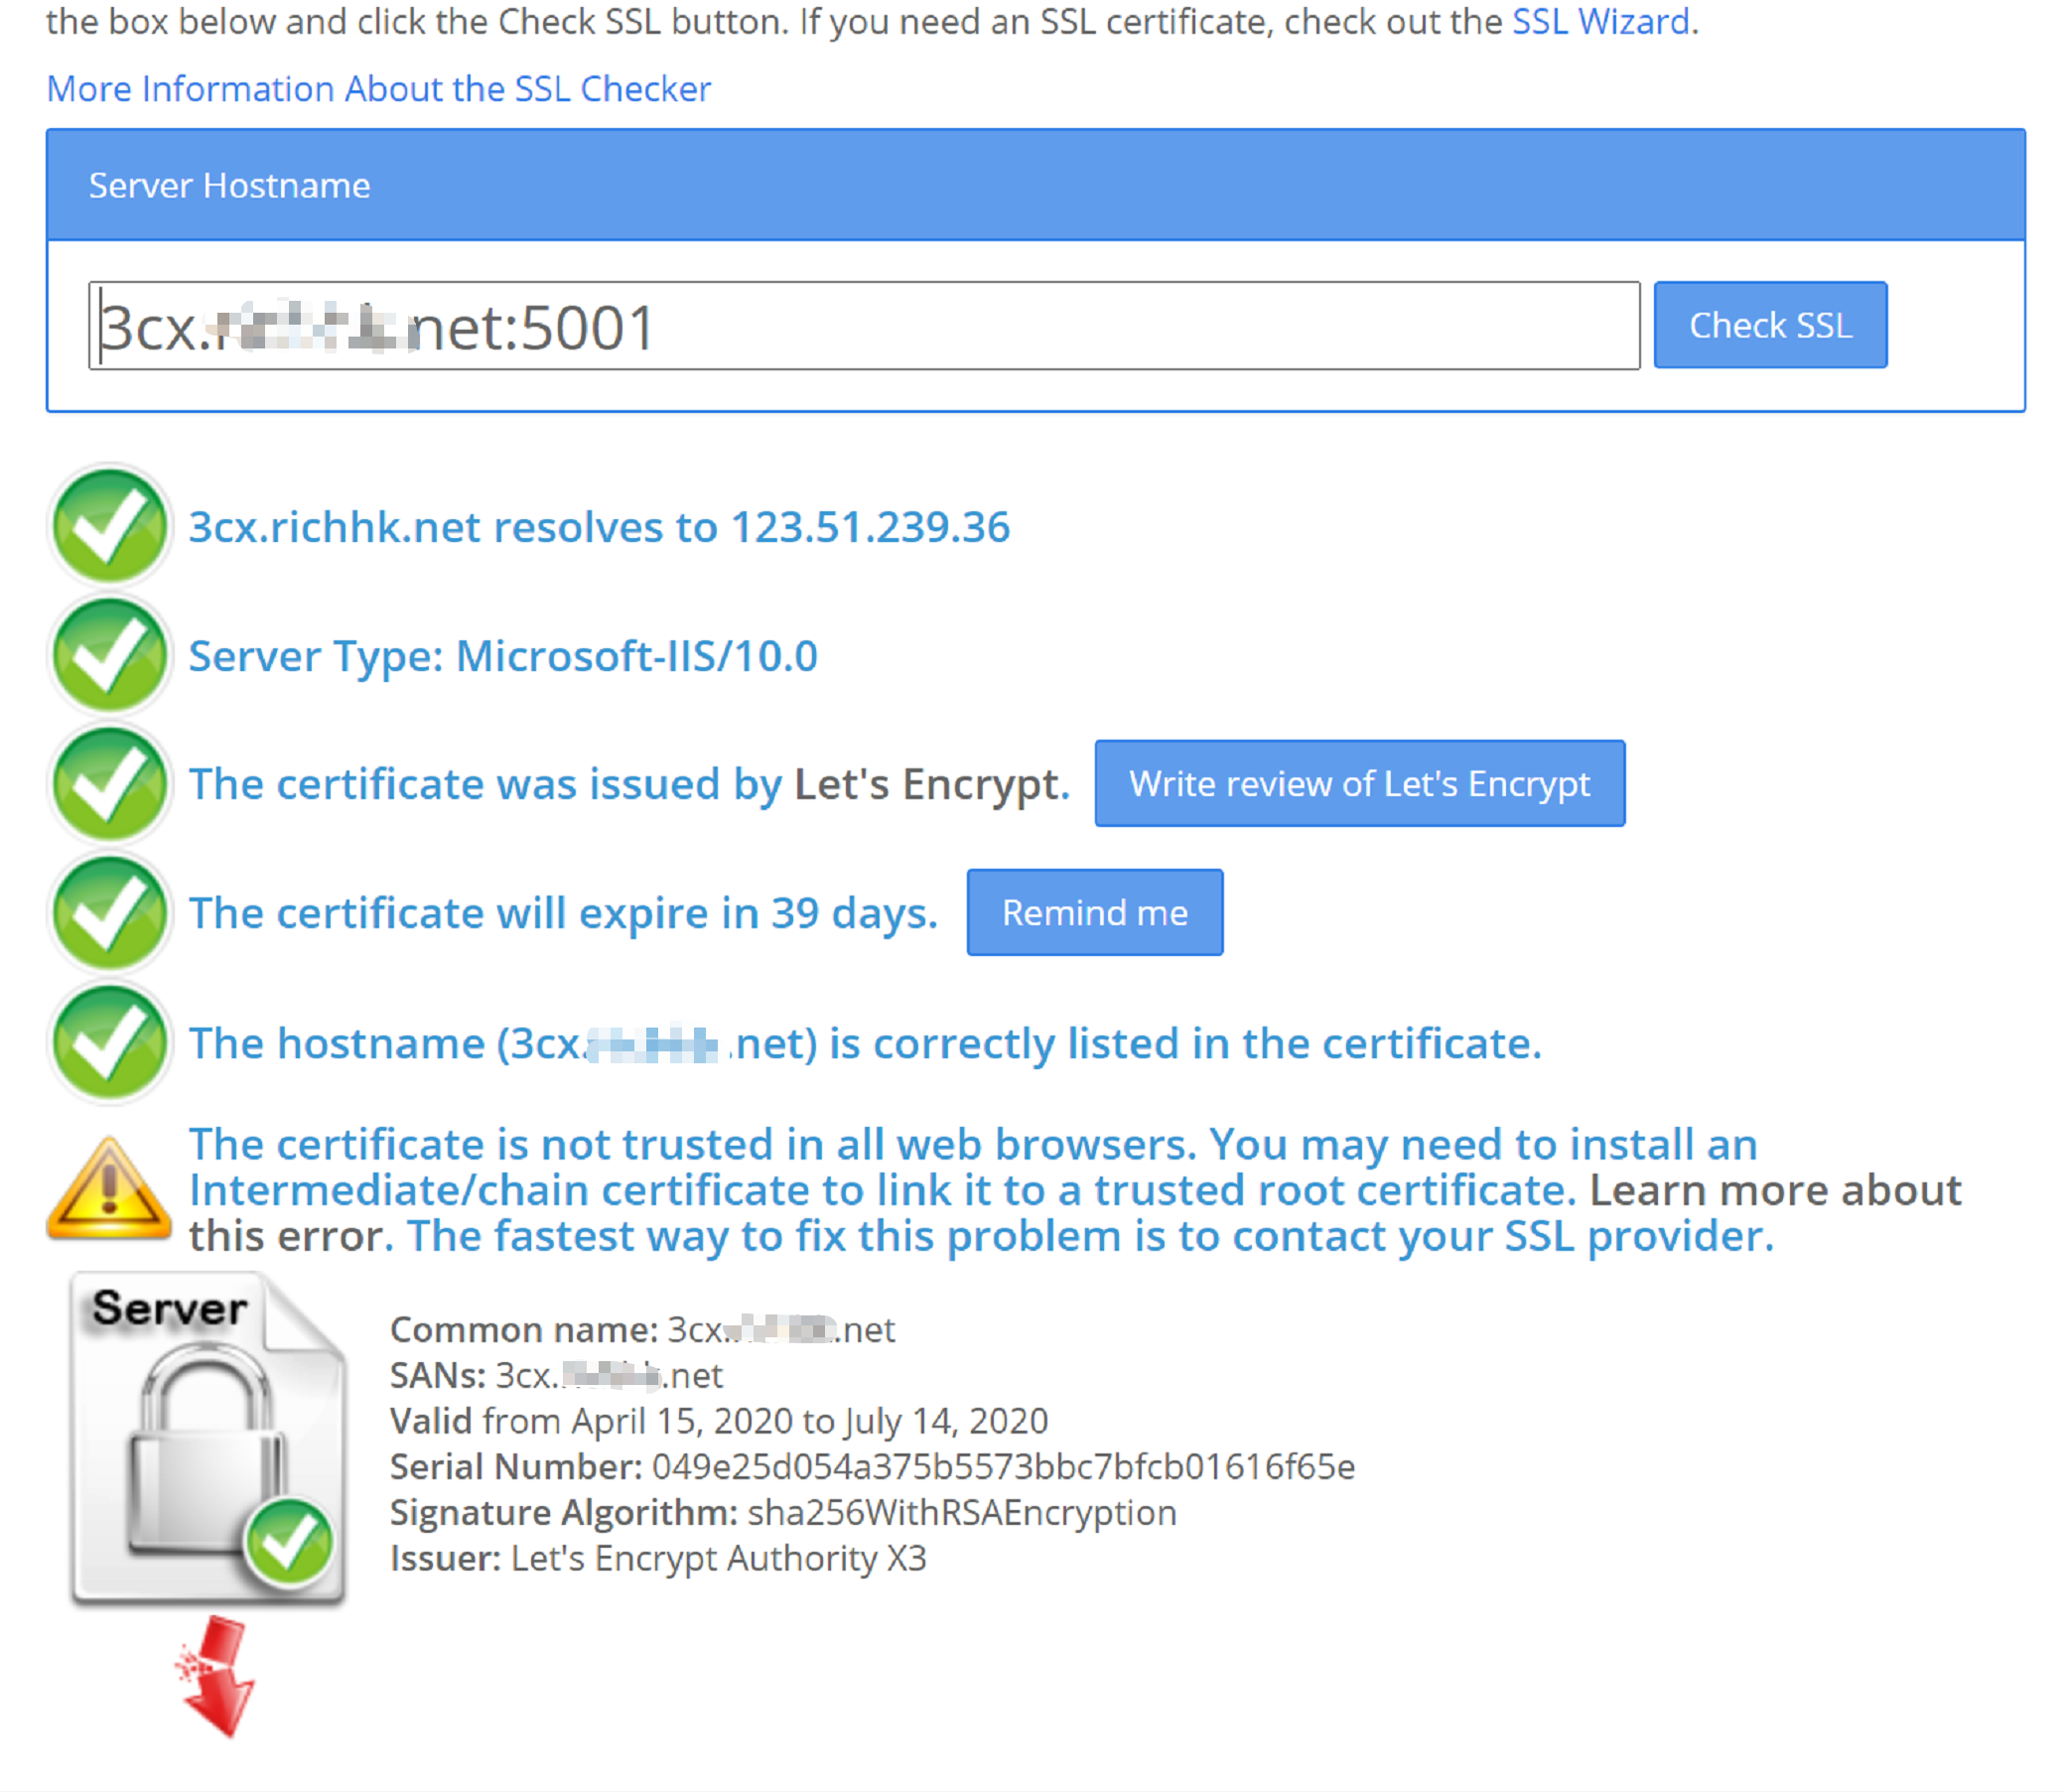This screenshot has height=1792, width=2065.
Task: Click the hostname is correctly listed message
Action: point(865,1044)
